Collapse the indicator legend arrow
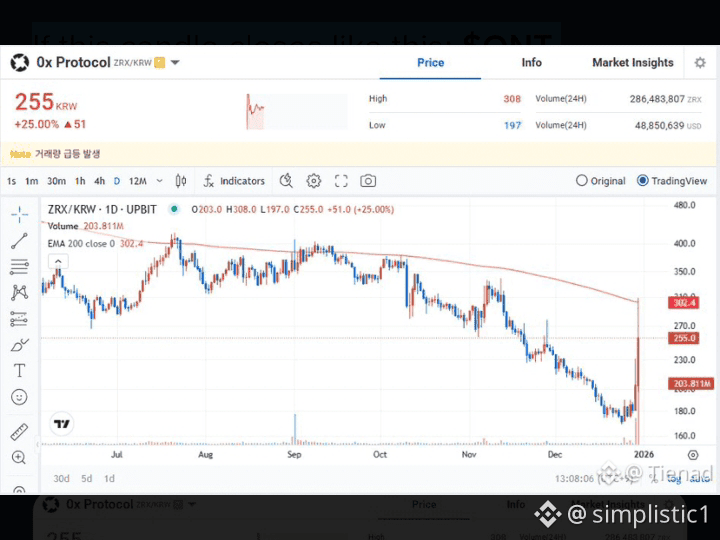The width and height of the screenshot is (720, 540). coord(58,261)
